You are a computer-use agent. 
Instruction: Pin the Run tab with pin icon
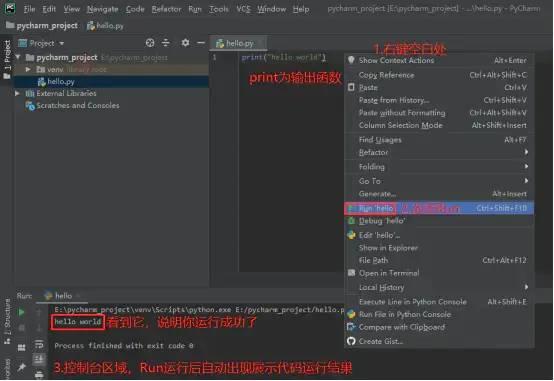tap(21, 367)
